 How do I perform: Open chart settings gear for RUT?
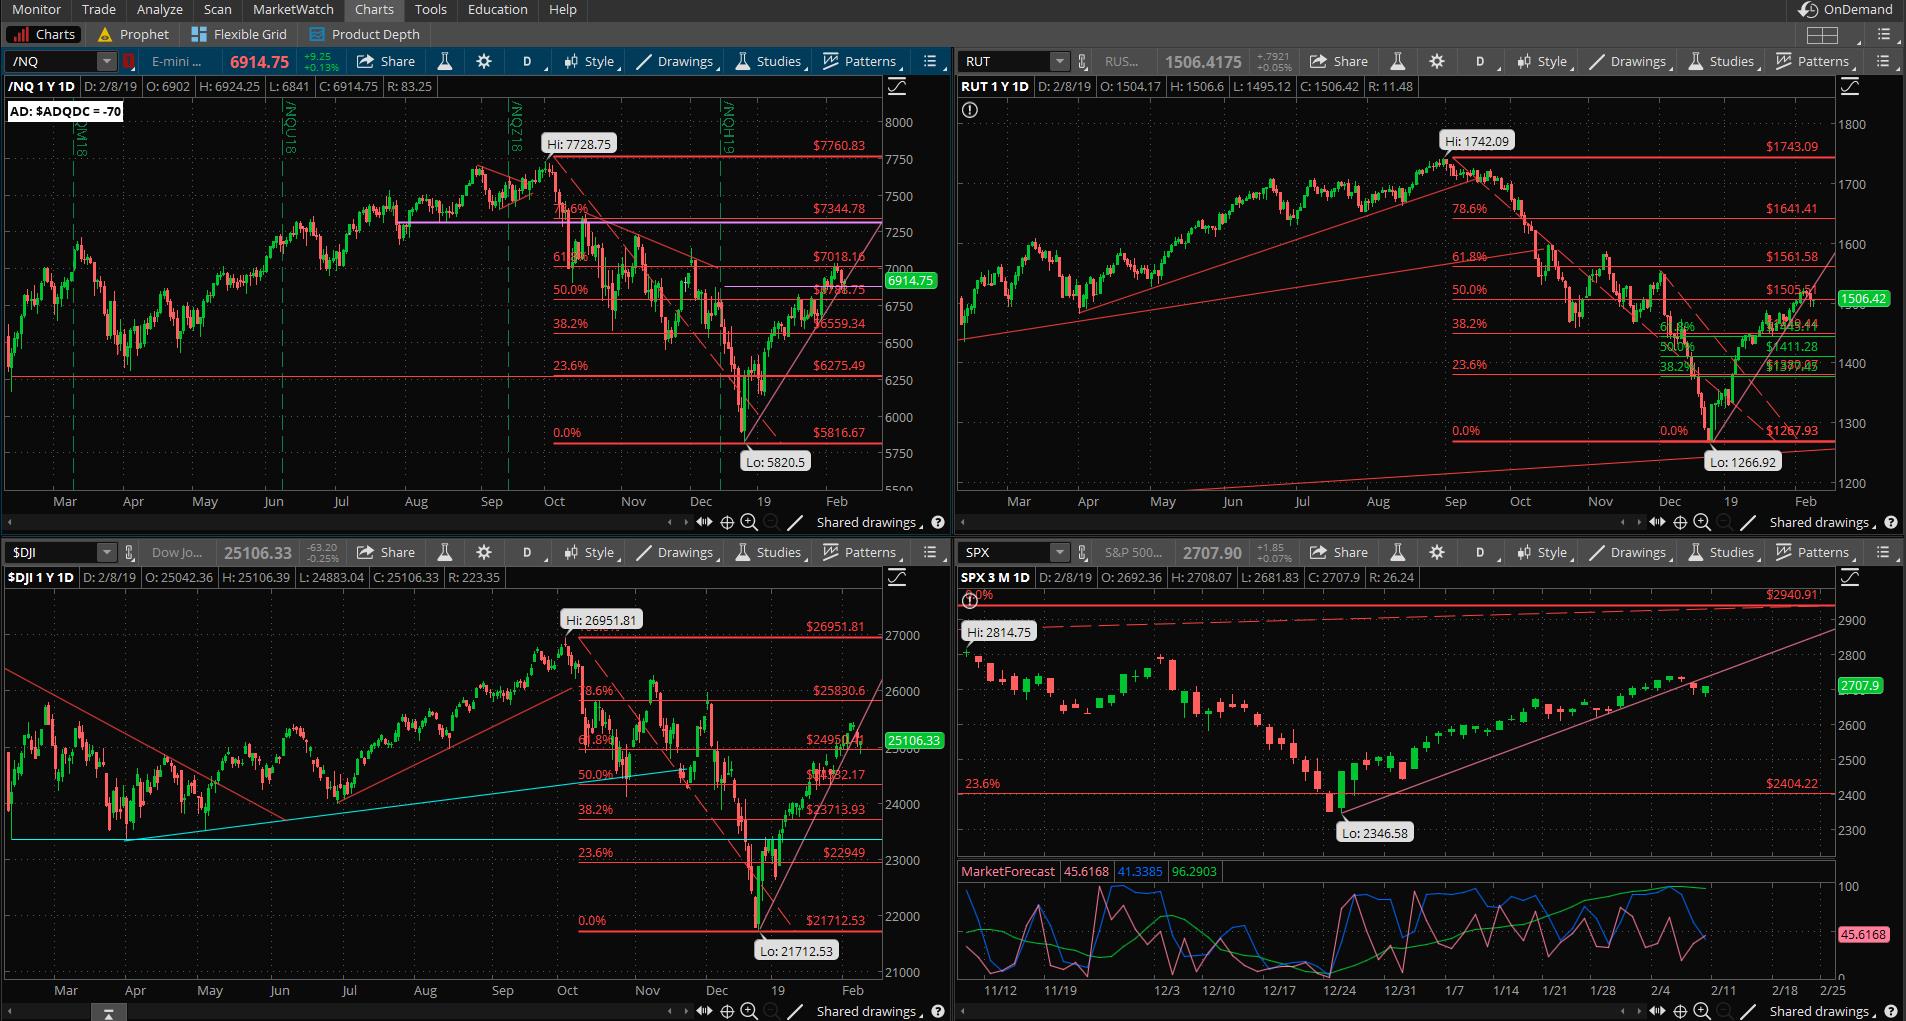click(x=1437, y=61)
